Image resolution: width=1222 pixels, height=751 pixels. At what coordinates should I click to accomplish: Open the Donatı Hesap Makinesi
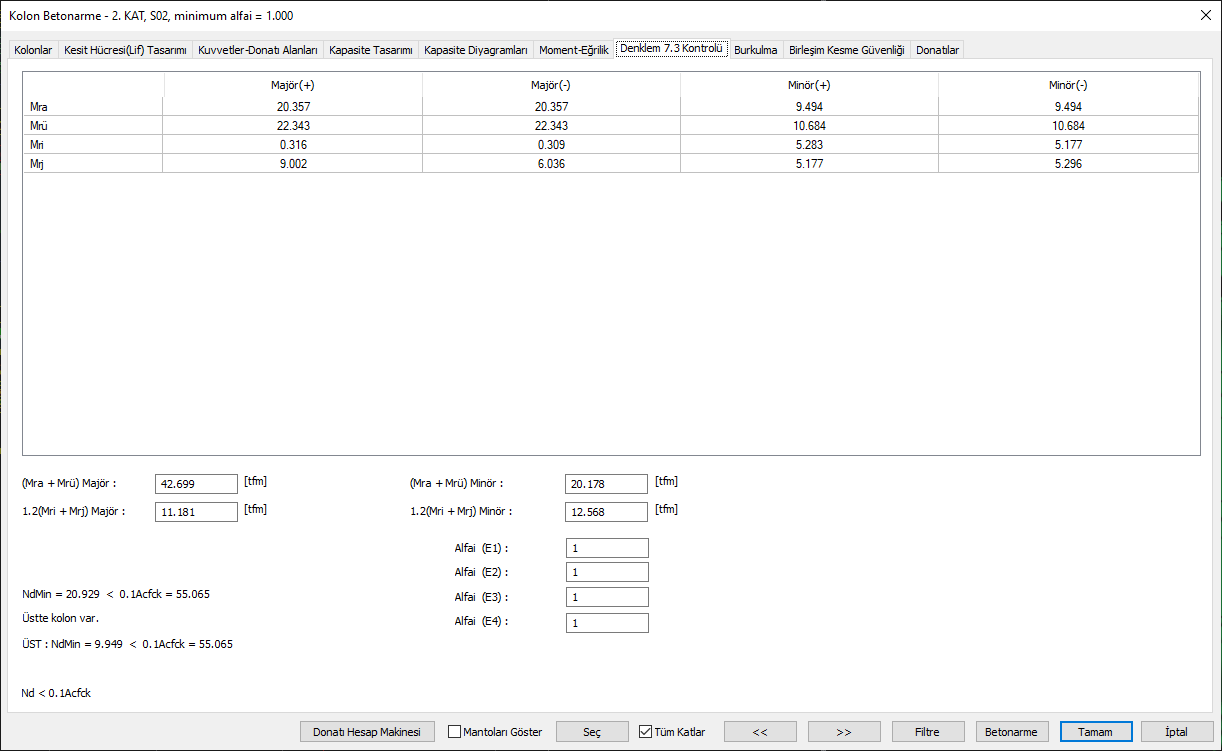tap(366, 731)
